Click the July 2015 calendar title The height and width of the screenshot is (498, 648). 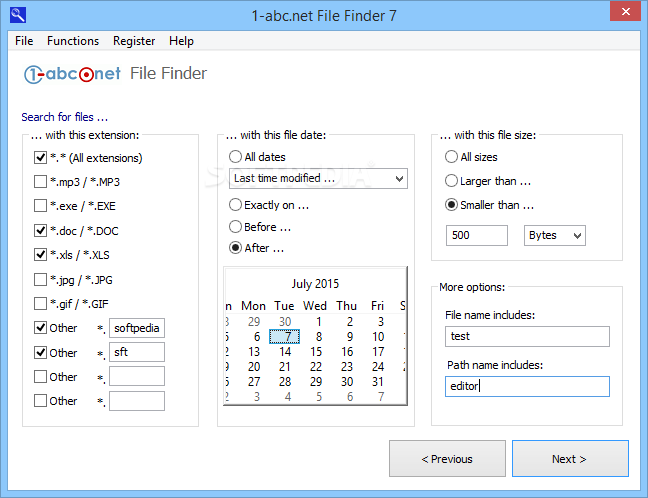click(x=315, y=284)
